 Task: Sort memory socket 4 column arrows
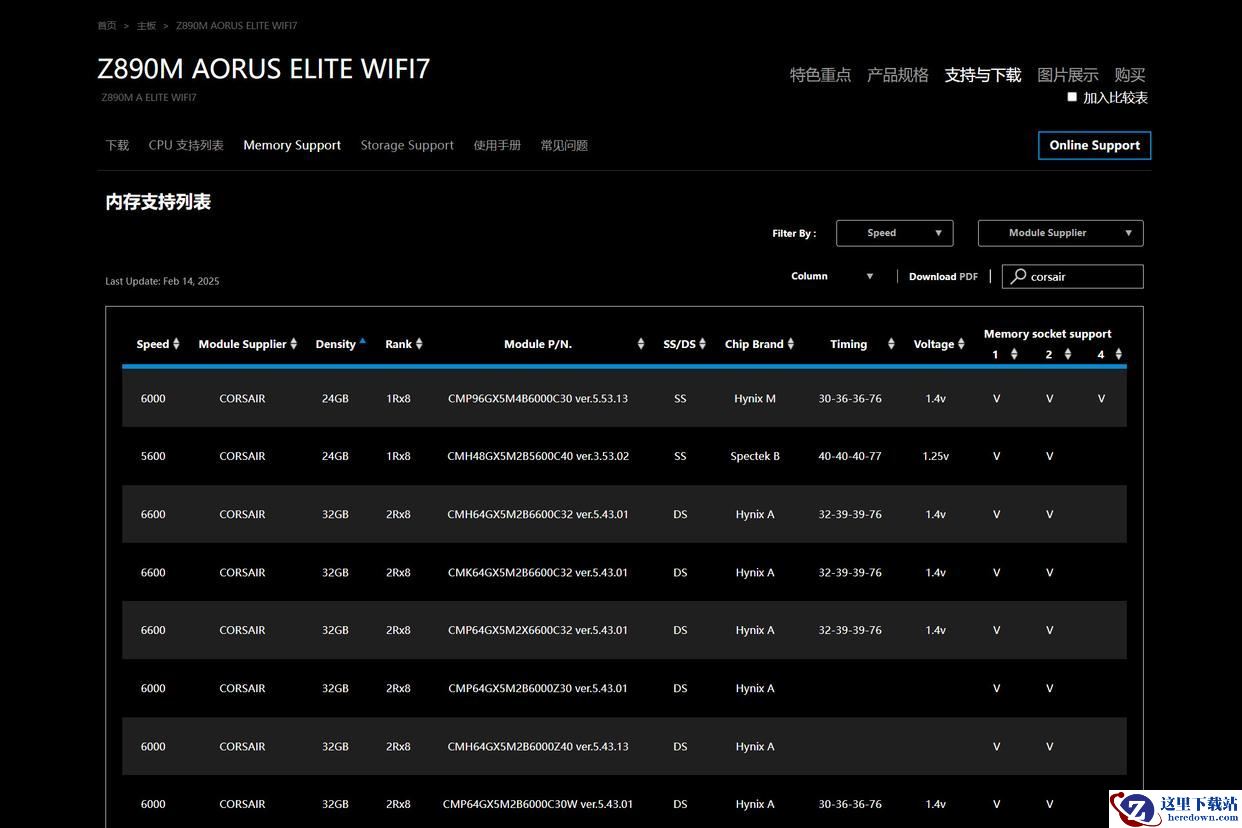click(1119, 354)
